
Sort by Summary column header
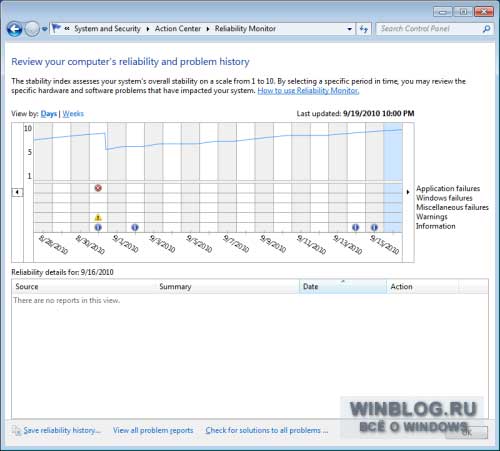point(228,286)
